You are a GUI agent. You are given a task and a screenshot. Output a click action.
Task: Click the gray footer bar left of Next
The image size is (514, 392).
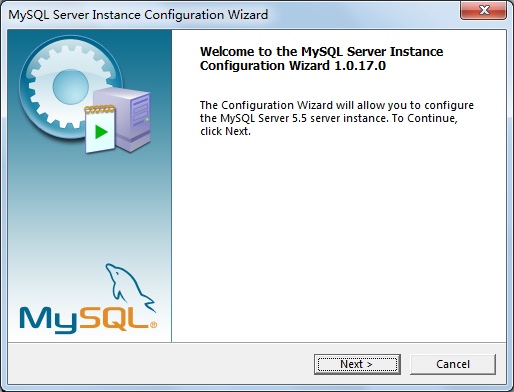tap(160, 363)
